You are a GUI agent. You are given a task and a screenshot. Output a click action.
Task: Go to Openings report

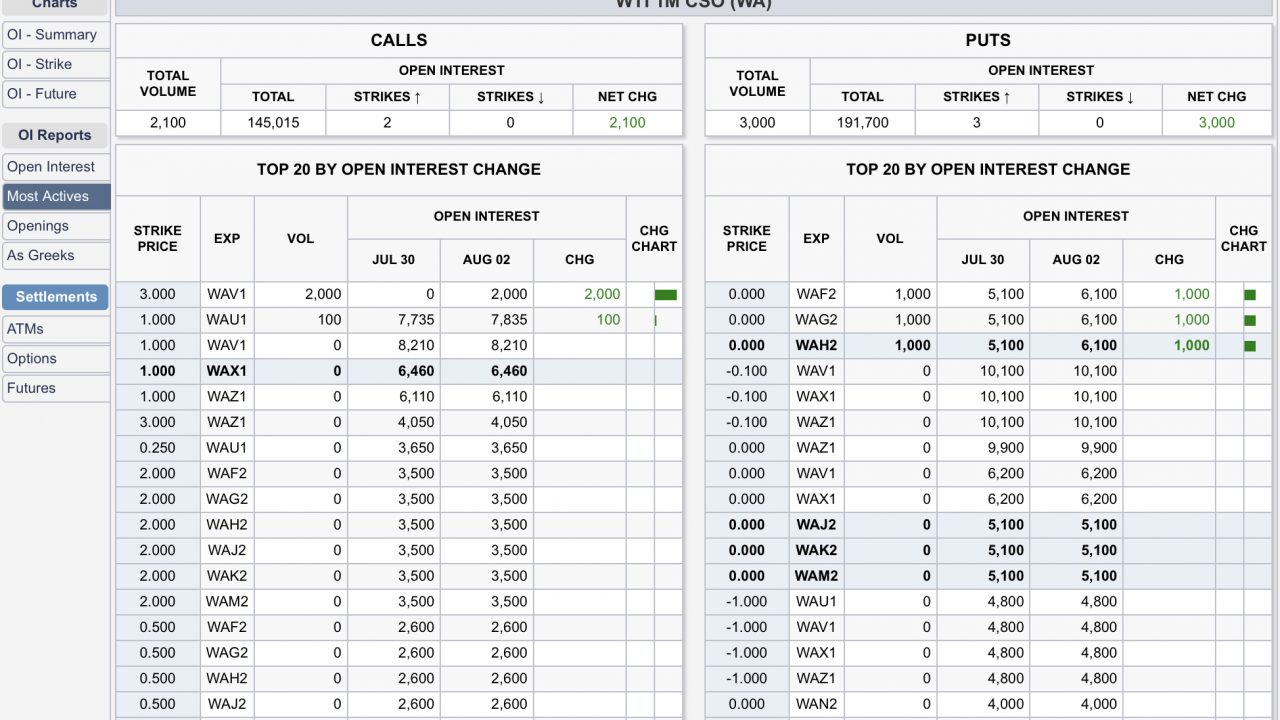(x=38, y=226)
